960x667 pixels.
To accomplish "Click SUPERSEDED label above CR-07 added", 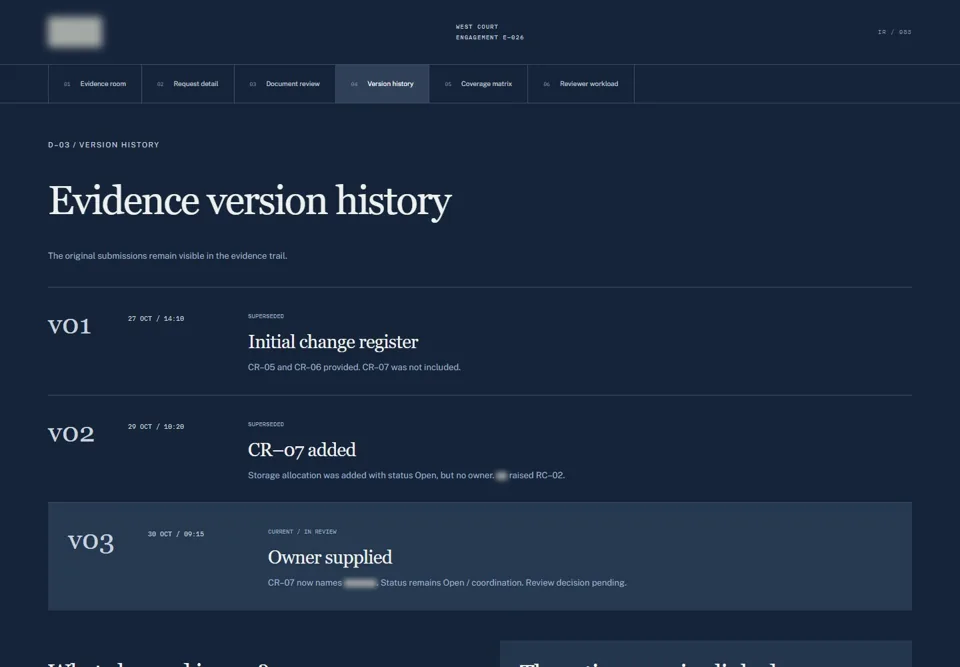I will (266, 424).
